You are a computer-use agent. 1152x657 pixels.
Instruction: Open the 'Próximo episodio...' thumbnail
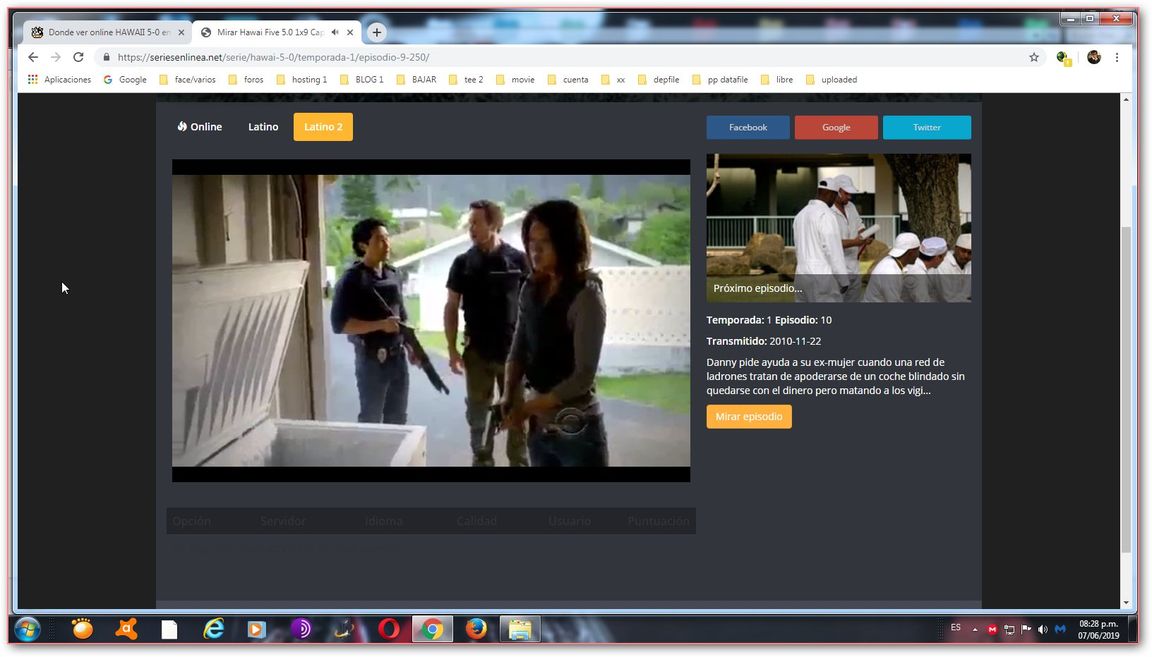click(x=838, y=228)
